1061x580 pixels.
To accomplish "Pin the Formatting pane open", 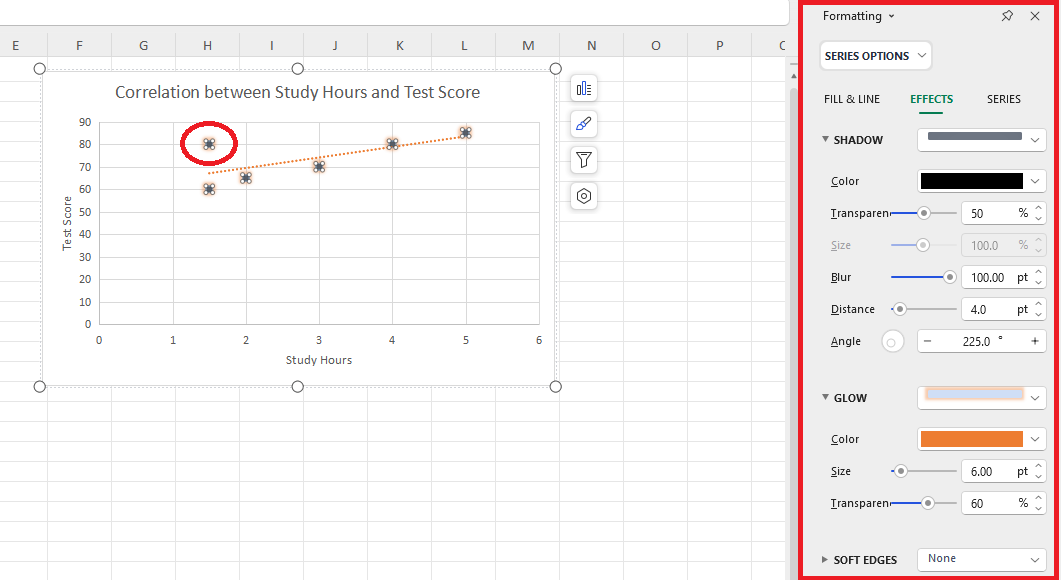I will 1007,16.
